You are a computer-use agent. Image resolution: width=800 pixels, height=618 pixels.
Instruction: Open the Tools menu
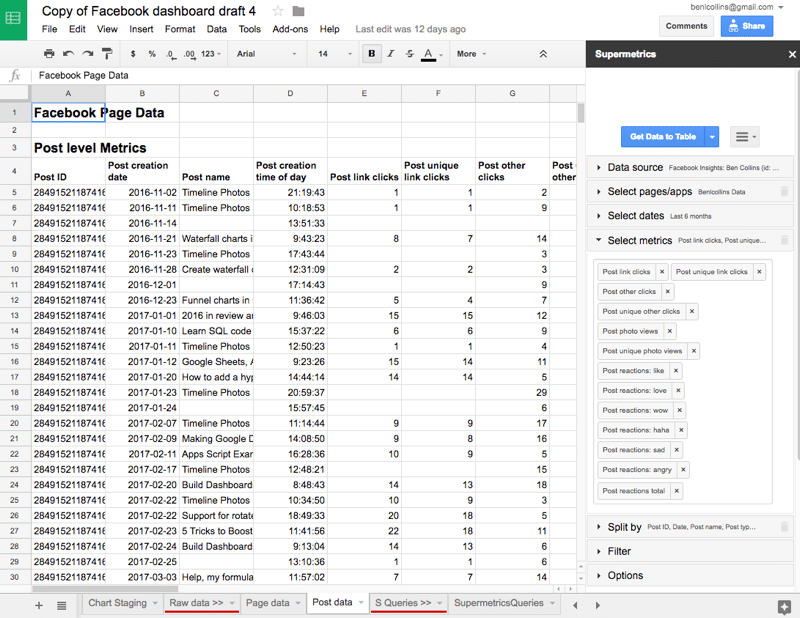(249, 29)
